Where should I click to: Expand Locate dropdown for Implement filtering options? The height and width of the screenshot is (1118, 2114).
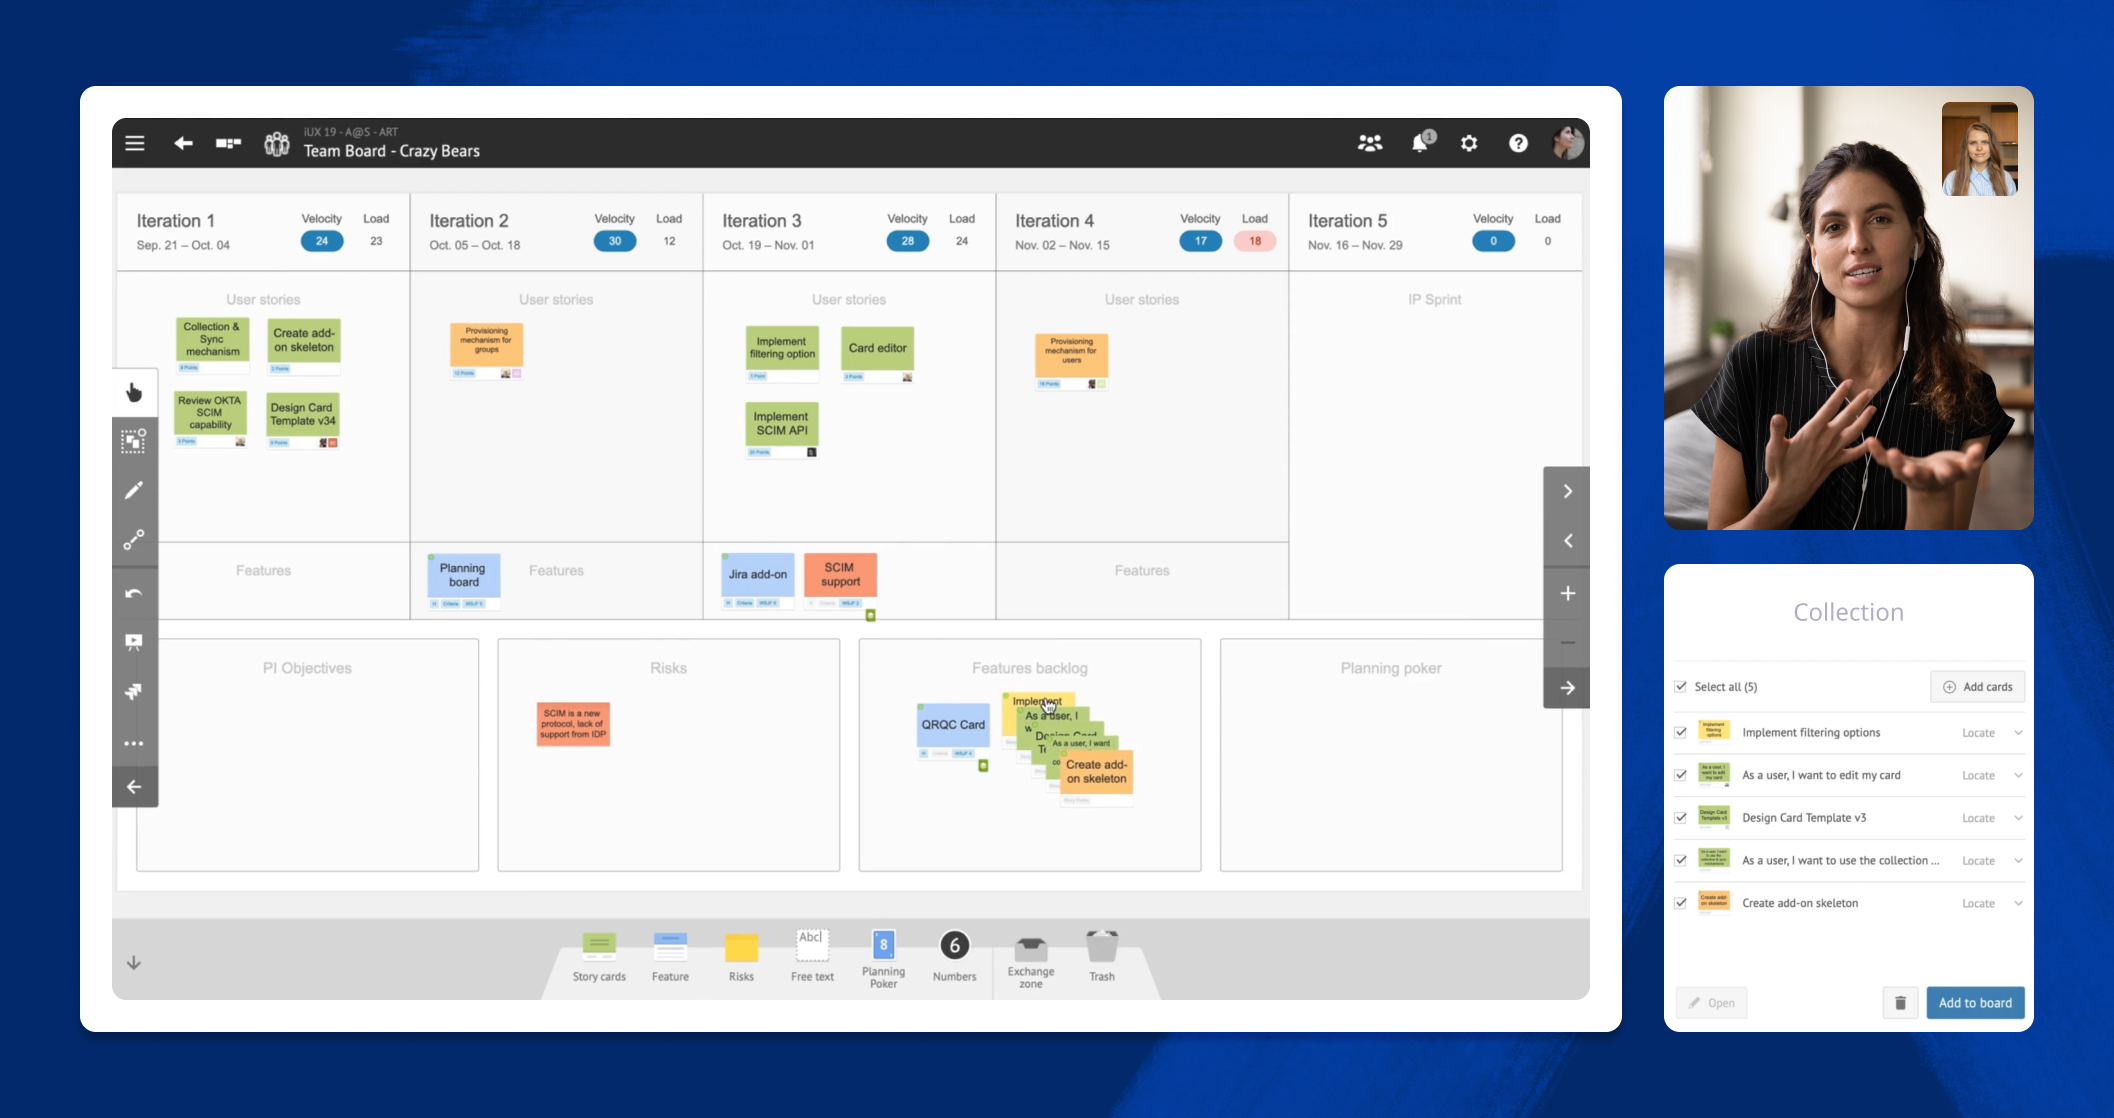click(x=2020, y=731)
